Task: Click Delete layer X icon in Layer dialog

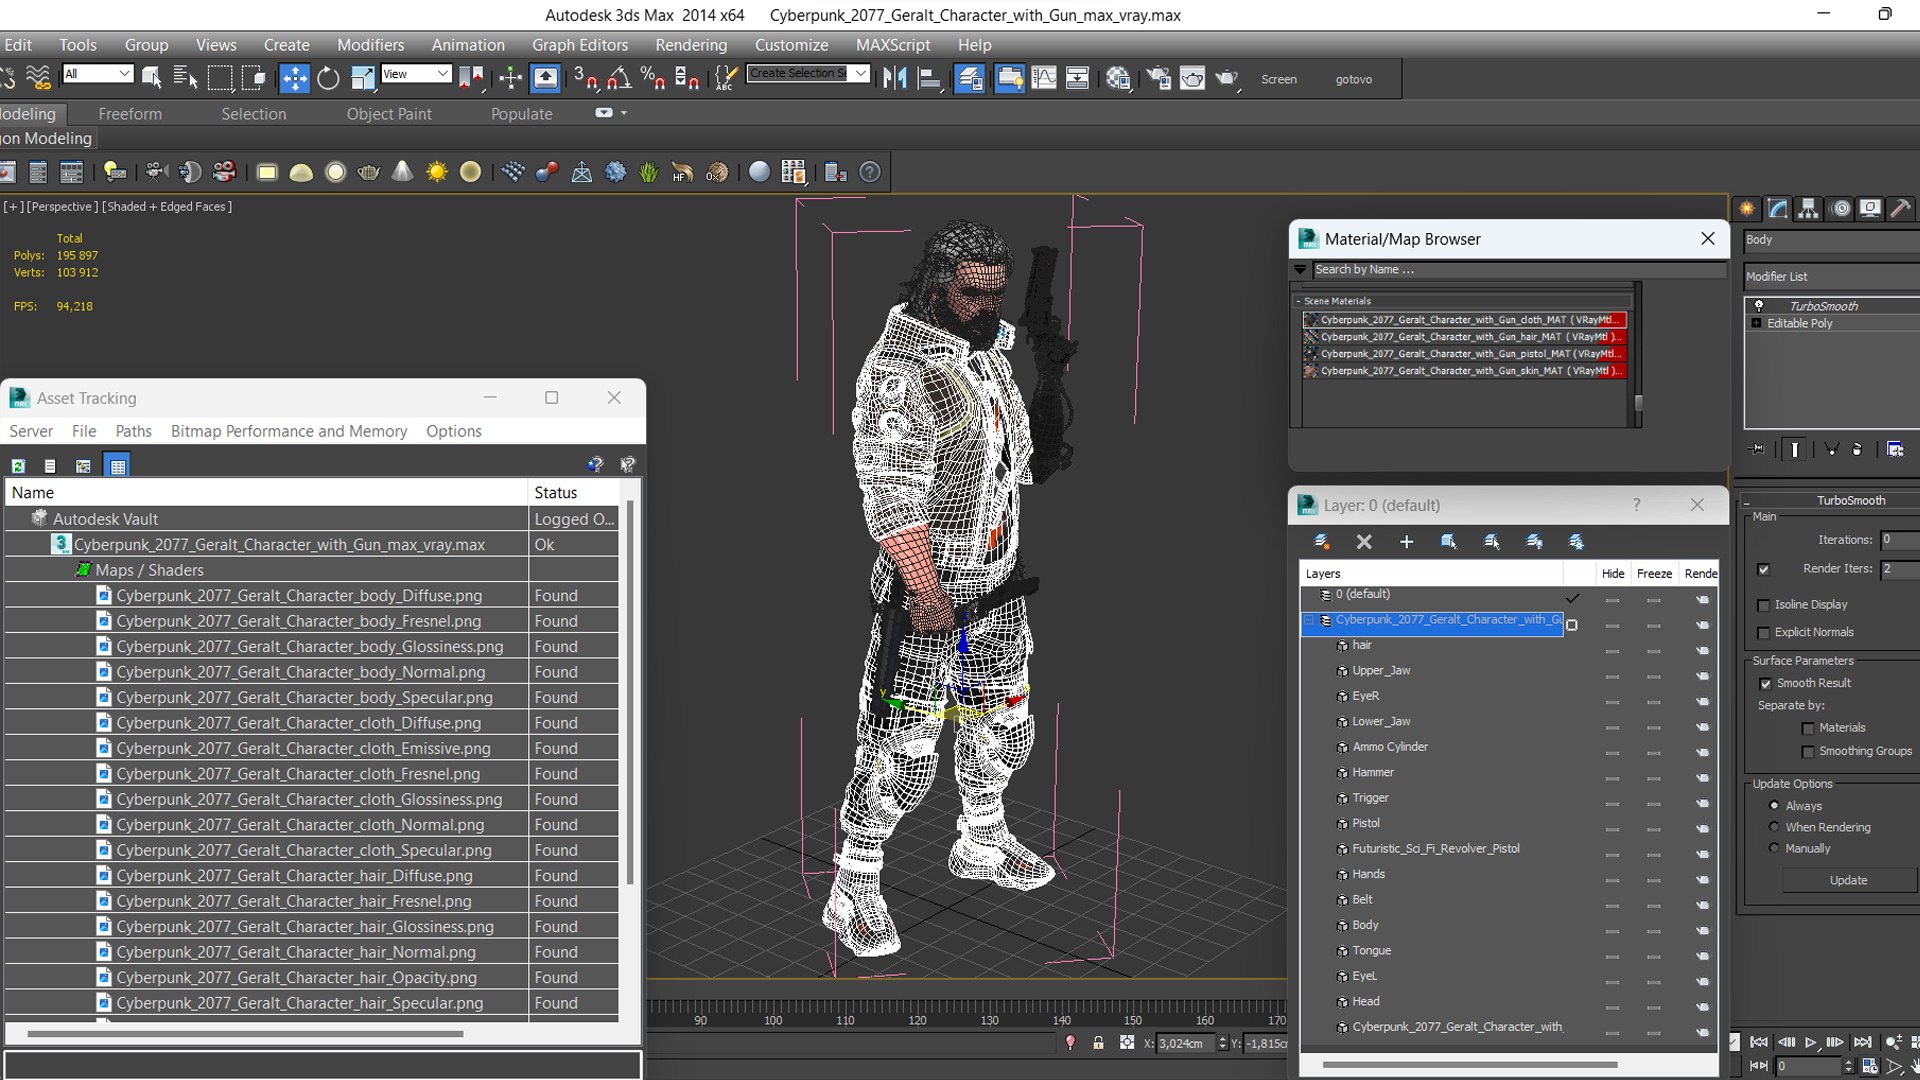Action: tap(1364, 541)
